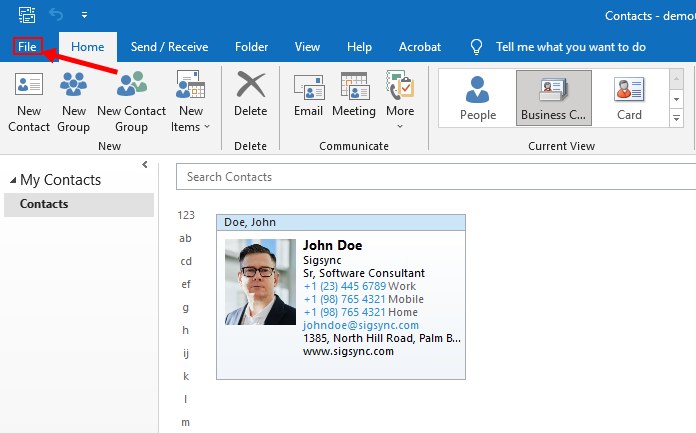Collapse the My Contacts group
The width and height of the screenshot is (696, 433).
pyautogui.click(x=13, y=181)
